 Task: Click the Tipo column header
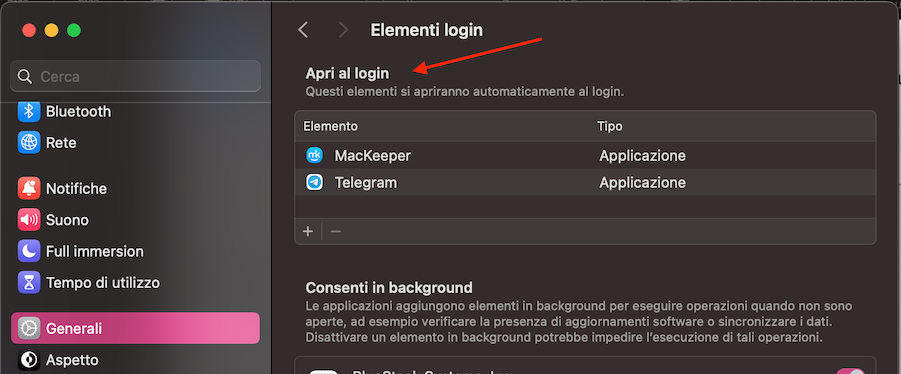click(x=610, y=126)
